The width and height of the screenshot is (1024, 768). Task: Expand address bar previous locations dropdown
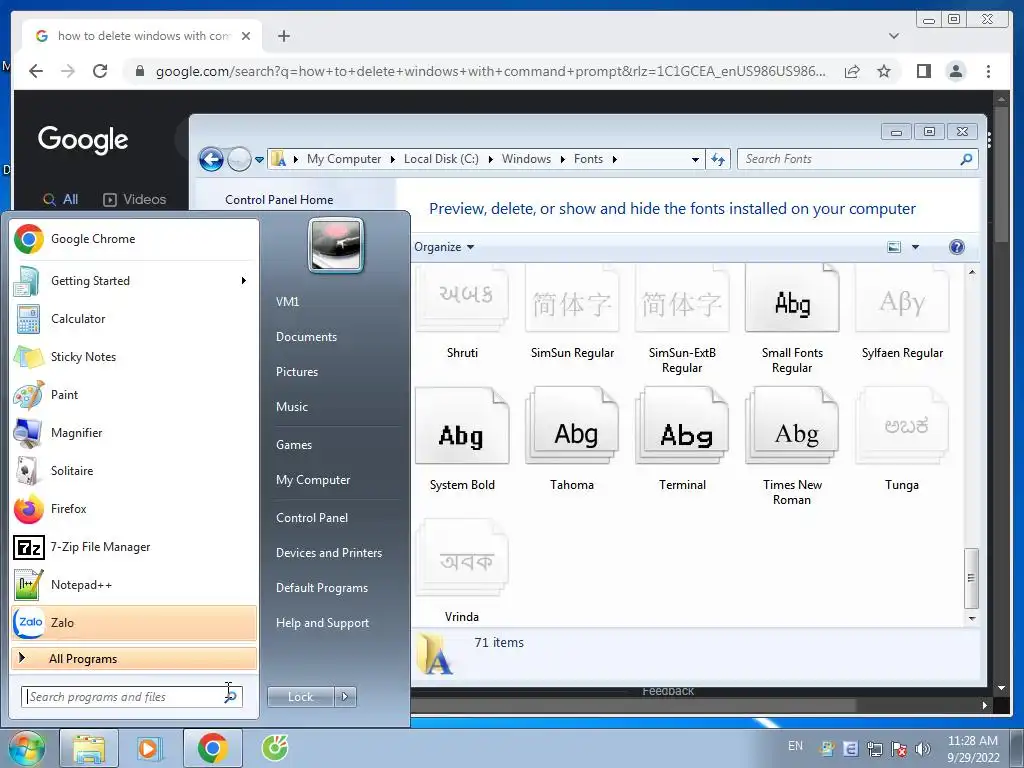(x=696, y=159)
